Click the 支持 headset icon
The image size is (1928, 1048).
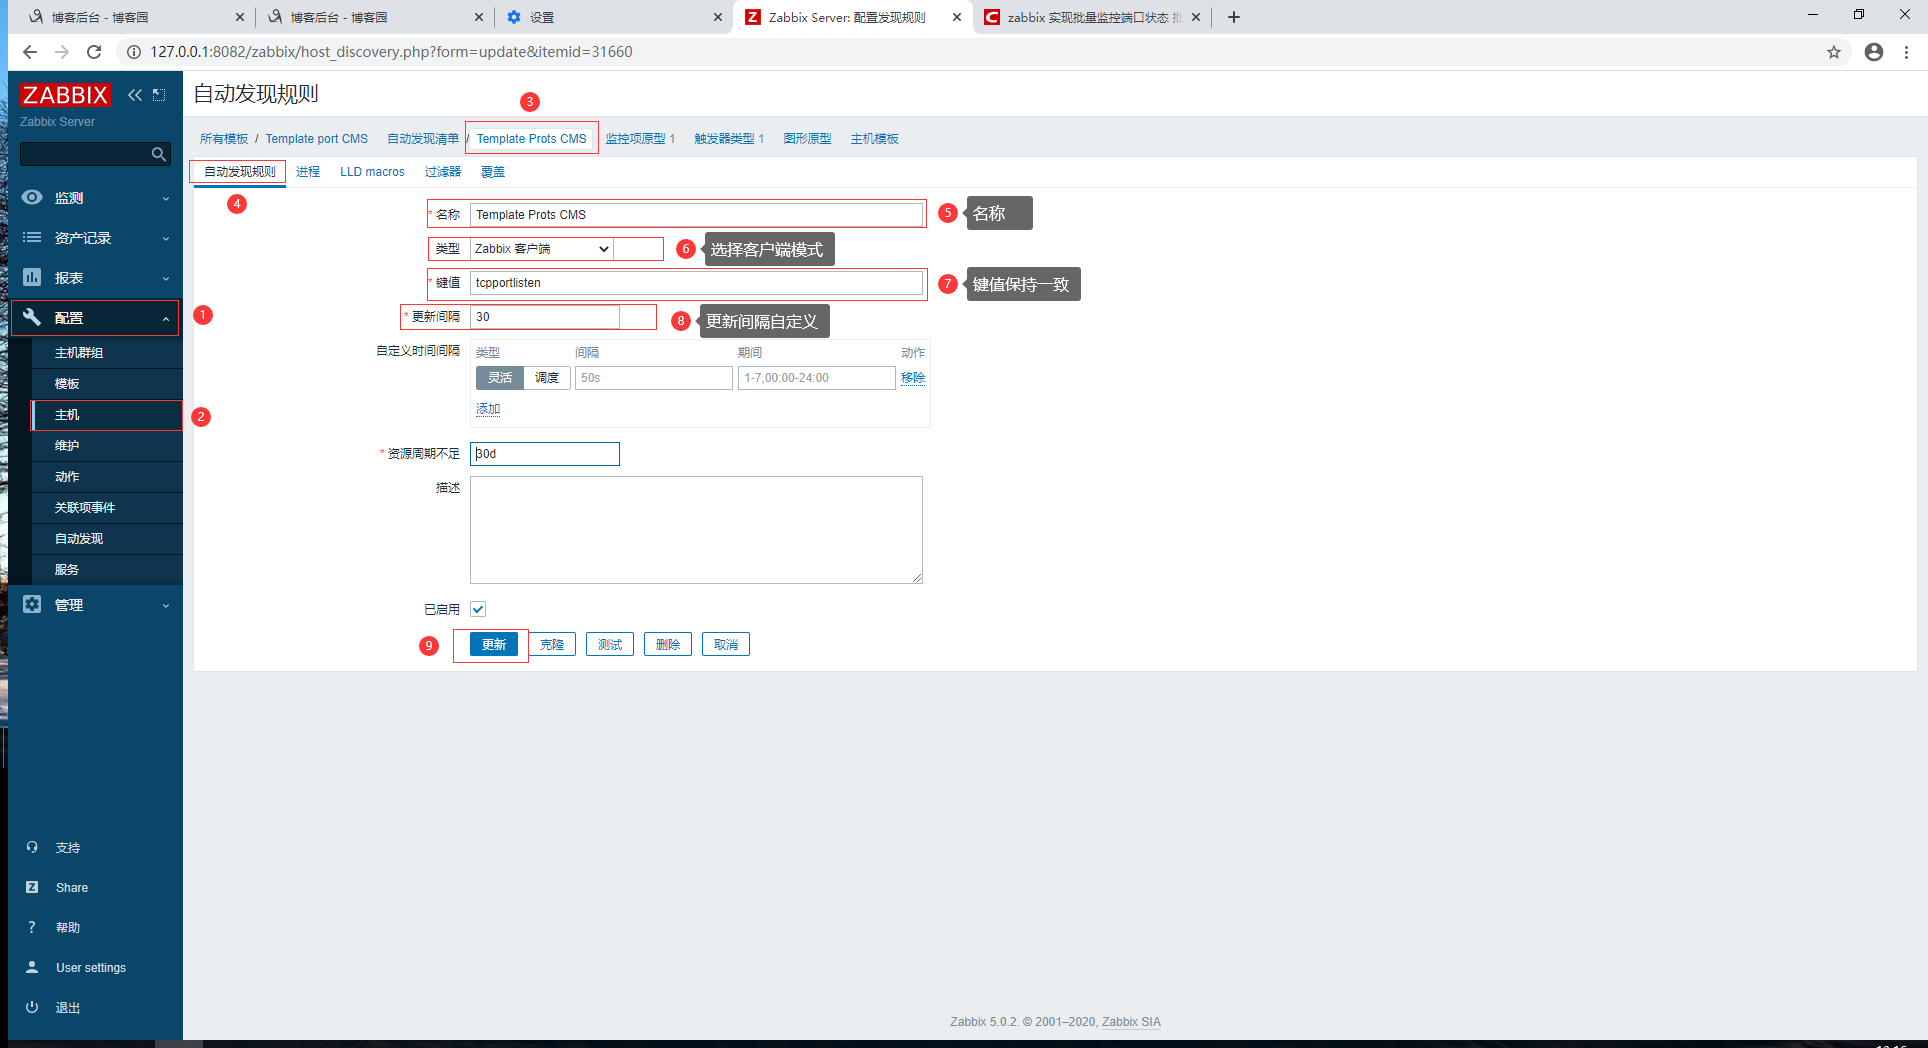tap(32, 847)
